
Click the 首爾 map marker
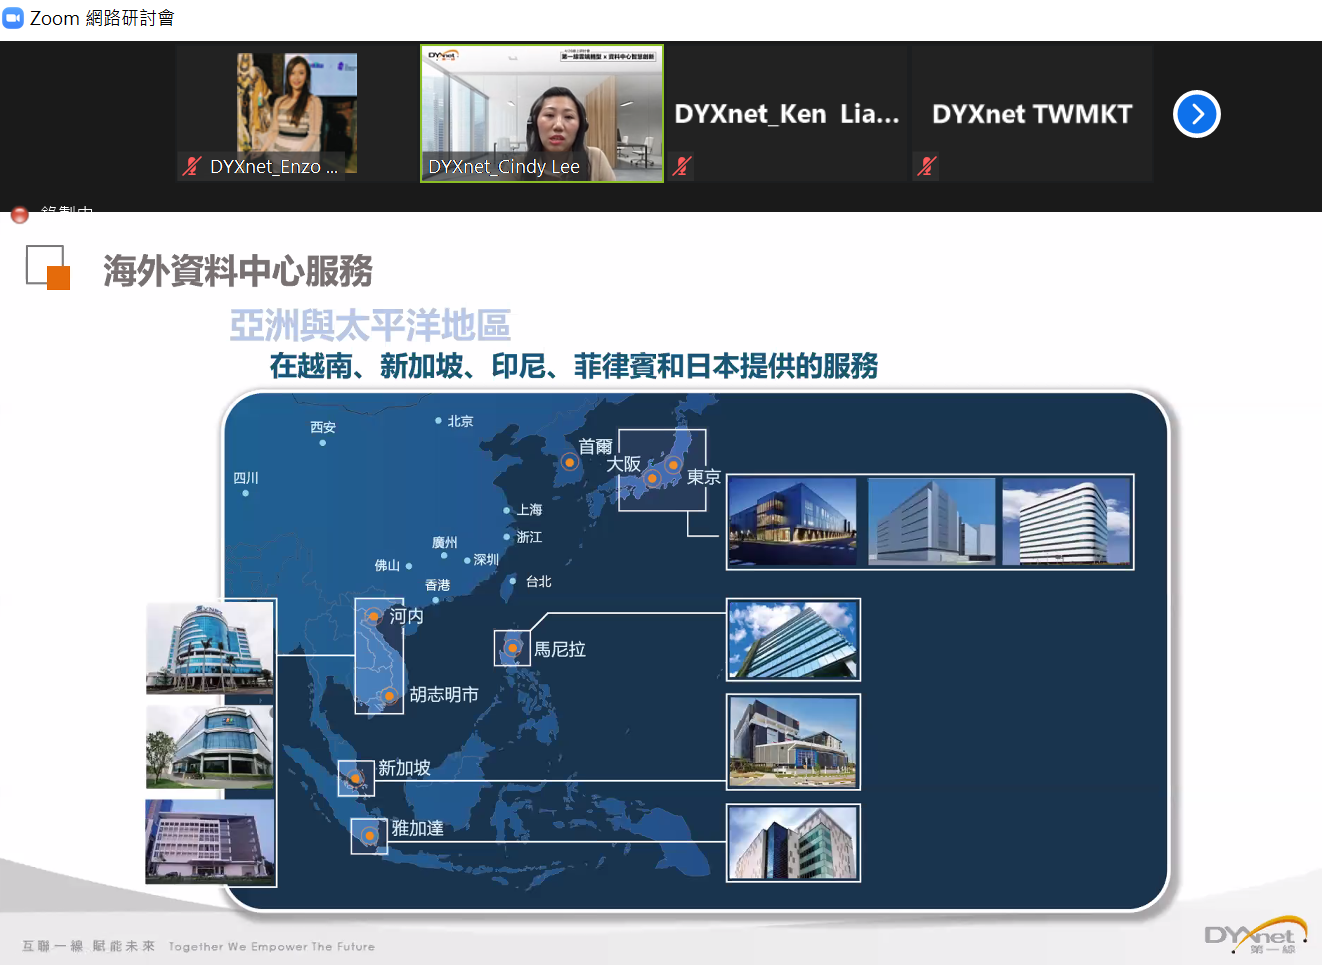pyautogui.click(x=570, y=462)
